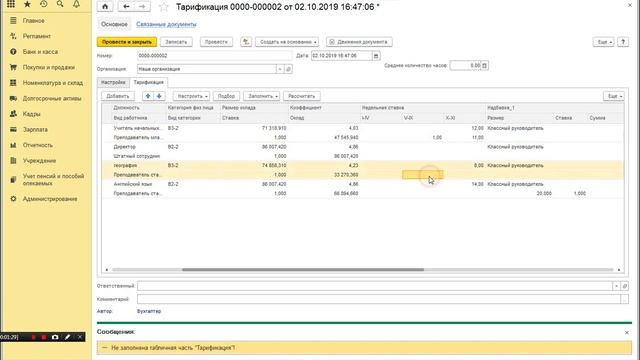
Task: Close the Сообщения panel
Action: 627,333
